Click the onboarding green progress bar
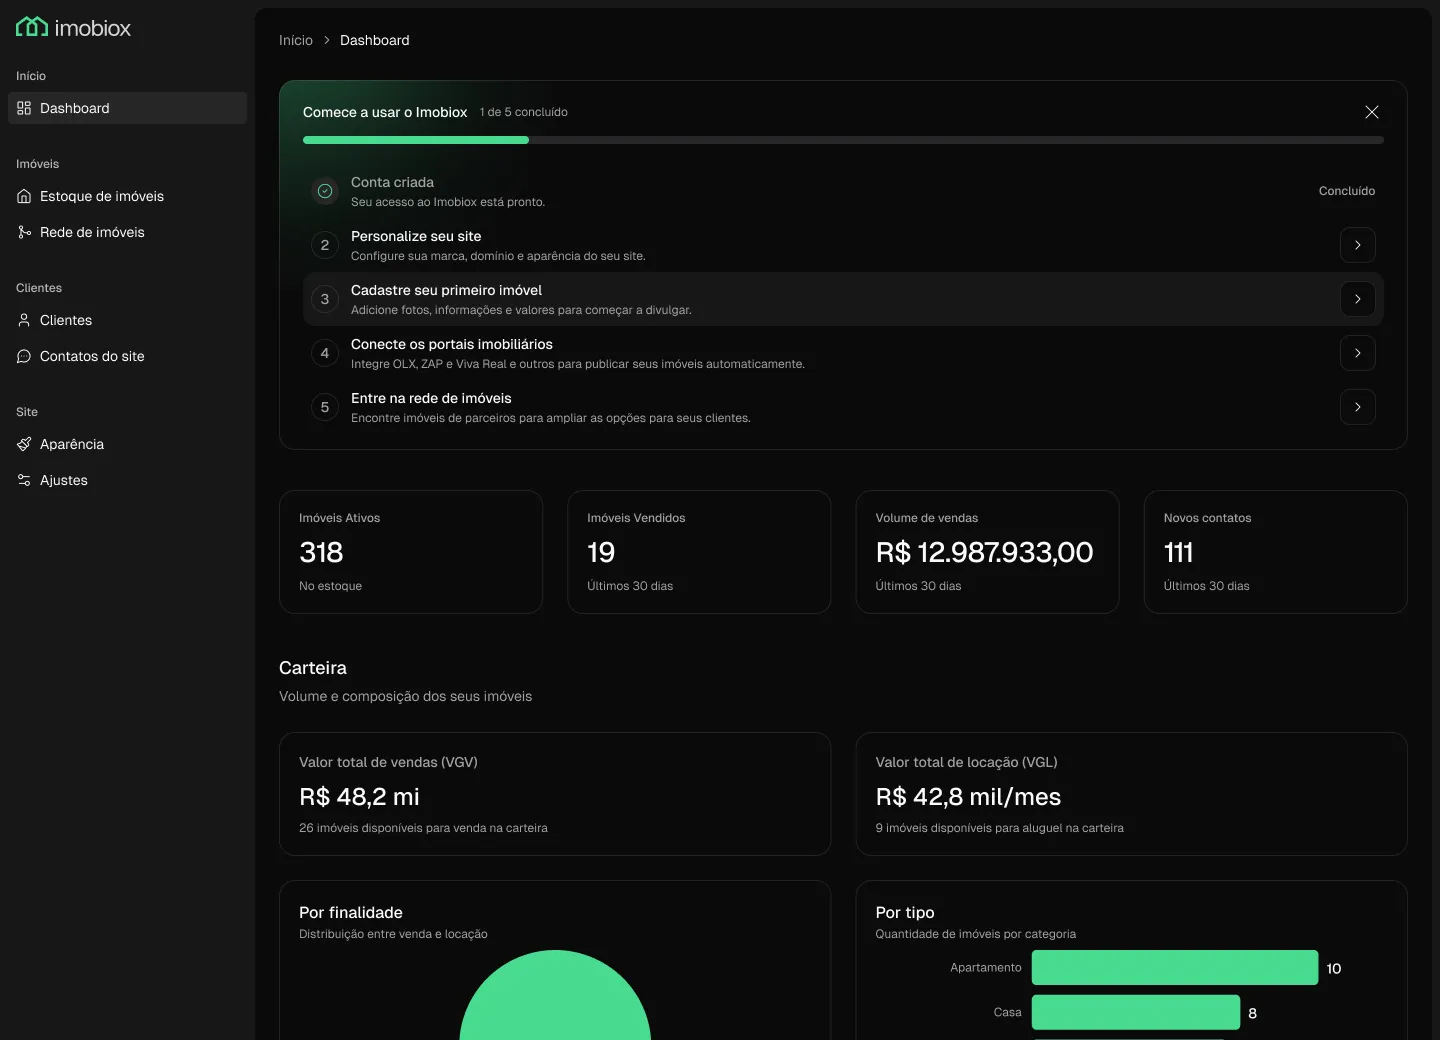 tap(416, 140)
